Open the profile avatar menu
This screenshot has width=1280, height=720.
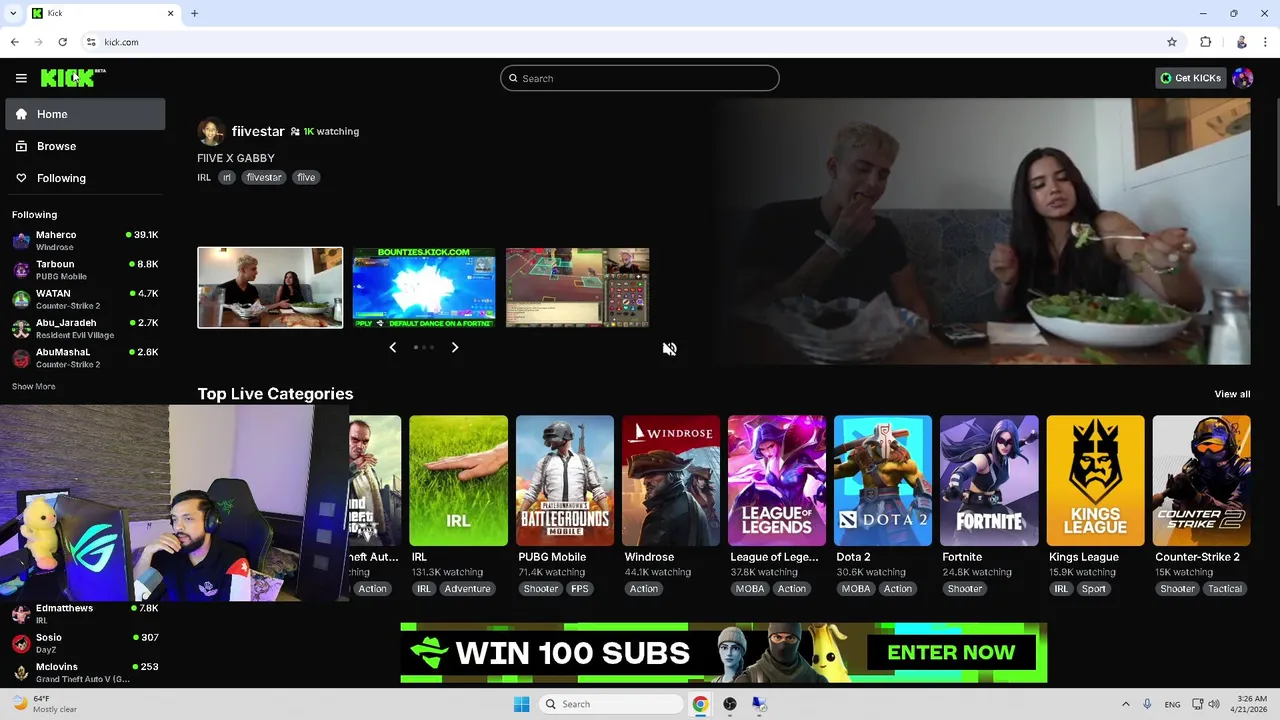point(1243,78)
